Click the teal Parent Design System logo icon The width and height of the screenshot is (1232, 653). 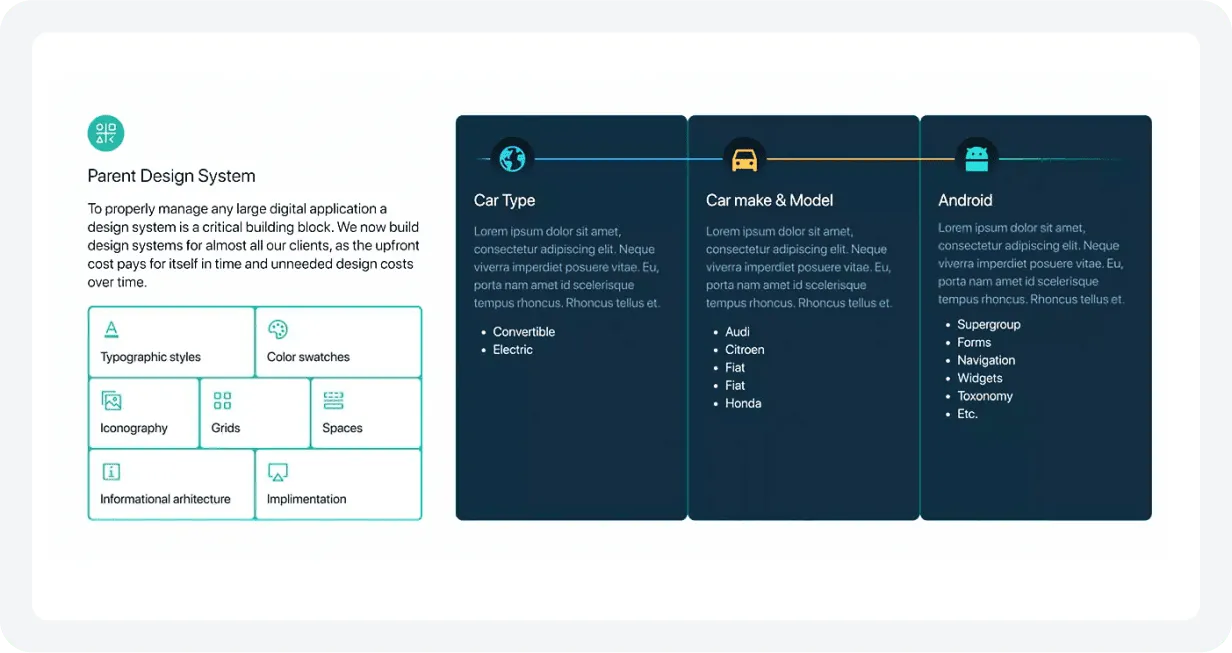tap(106, 133)
